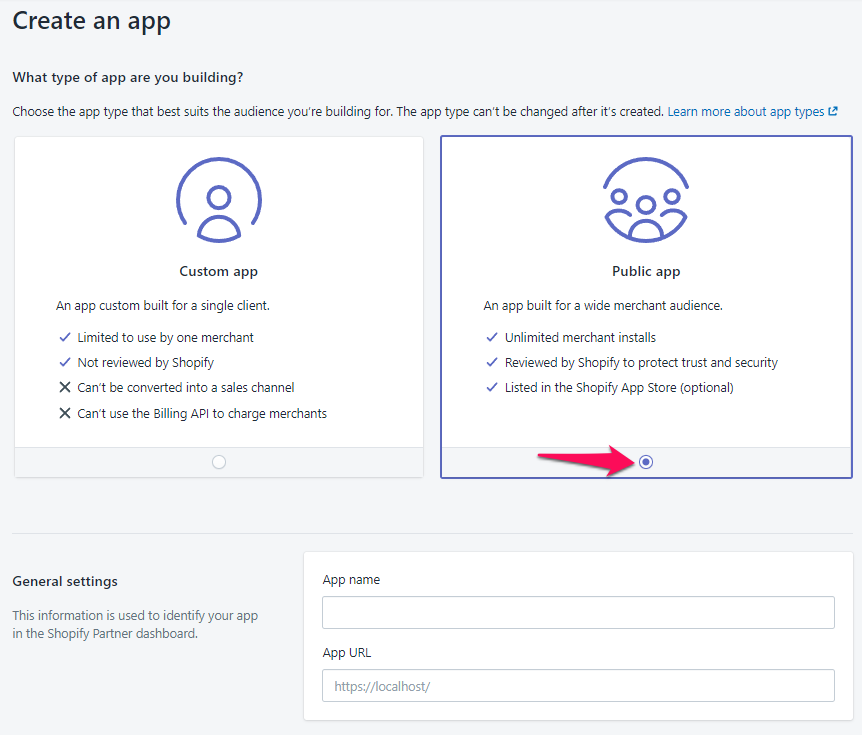Focus the App URL input field
The height and width of the screenshot is (735, 862).
[x=578, y=686]
